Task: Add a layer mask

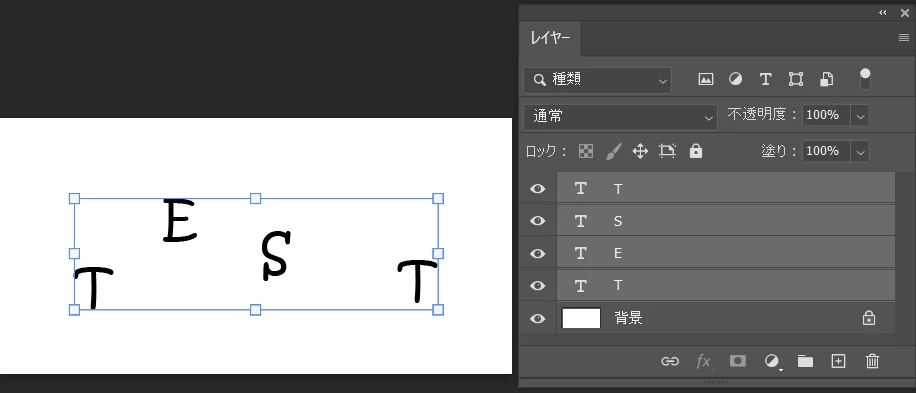Action: [x=737, y=361]
